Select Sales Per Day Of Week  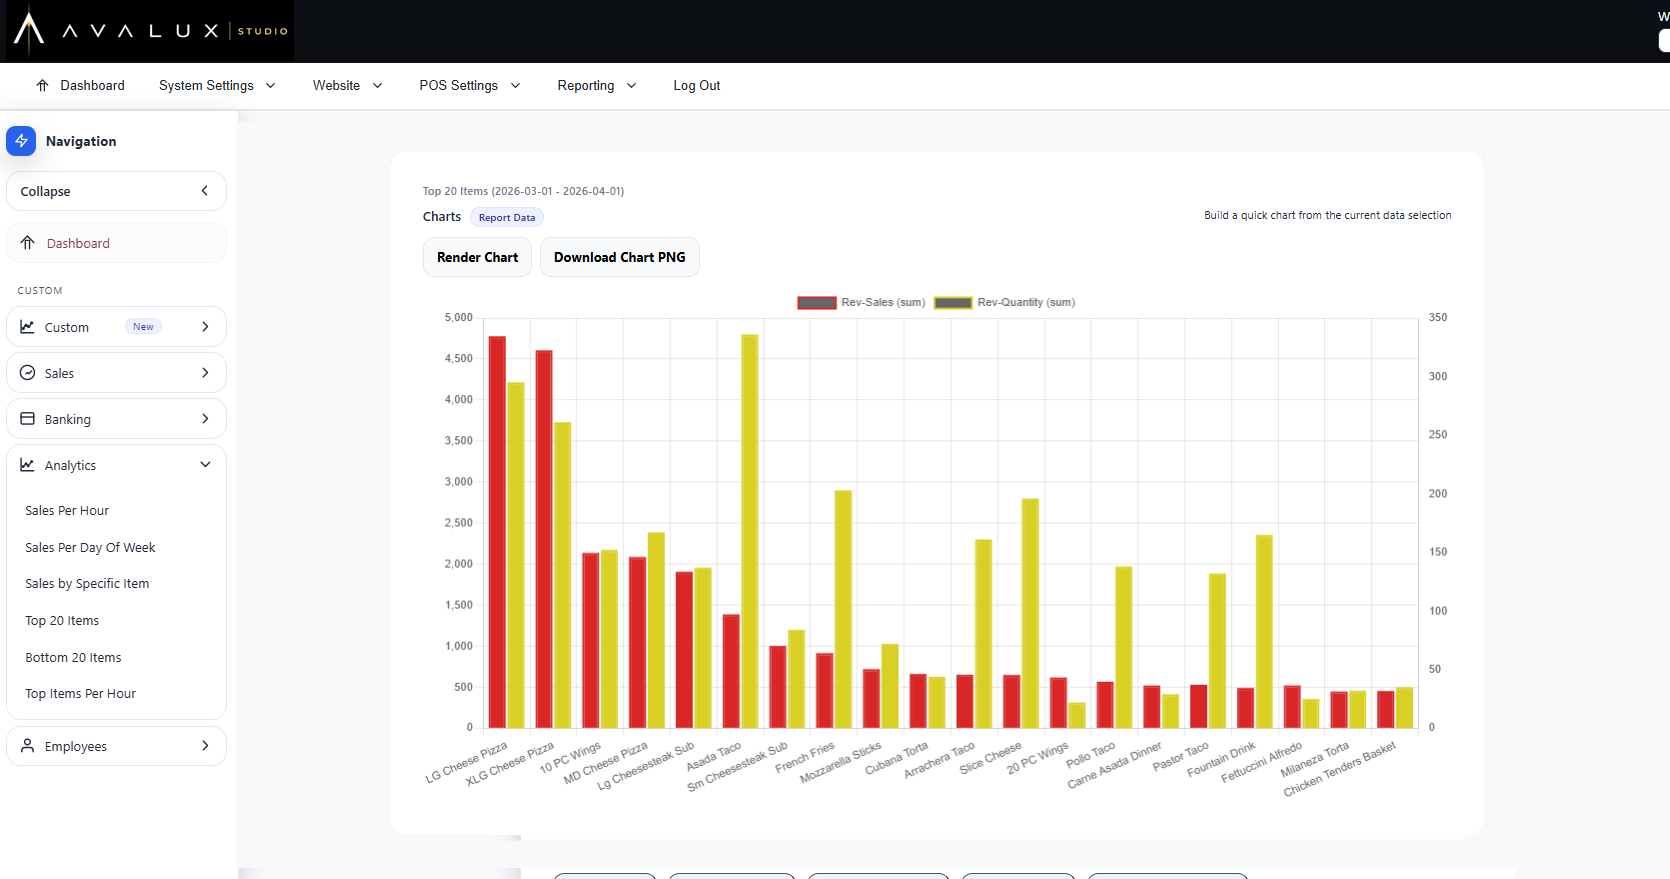pos(90,548)
